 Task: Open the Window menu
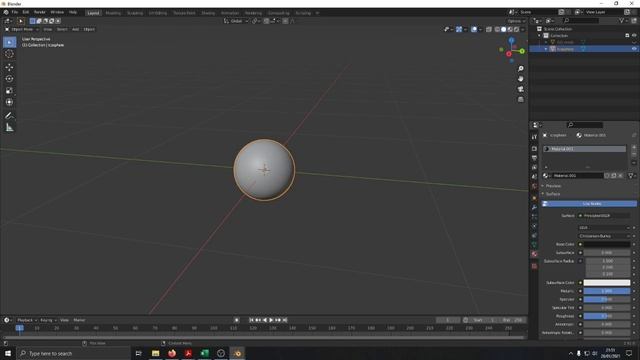pyautogui.click(x=57, y=12)
